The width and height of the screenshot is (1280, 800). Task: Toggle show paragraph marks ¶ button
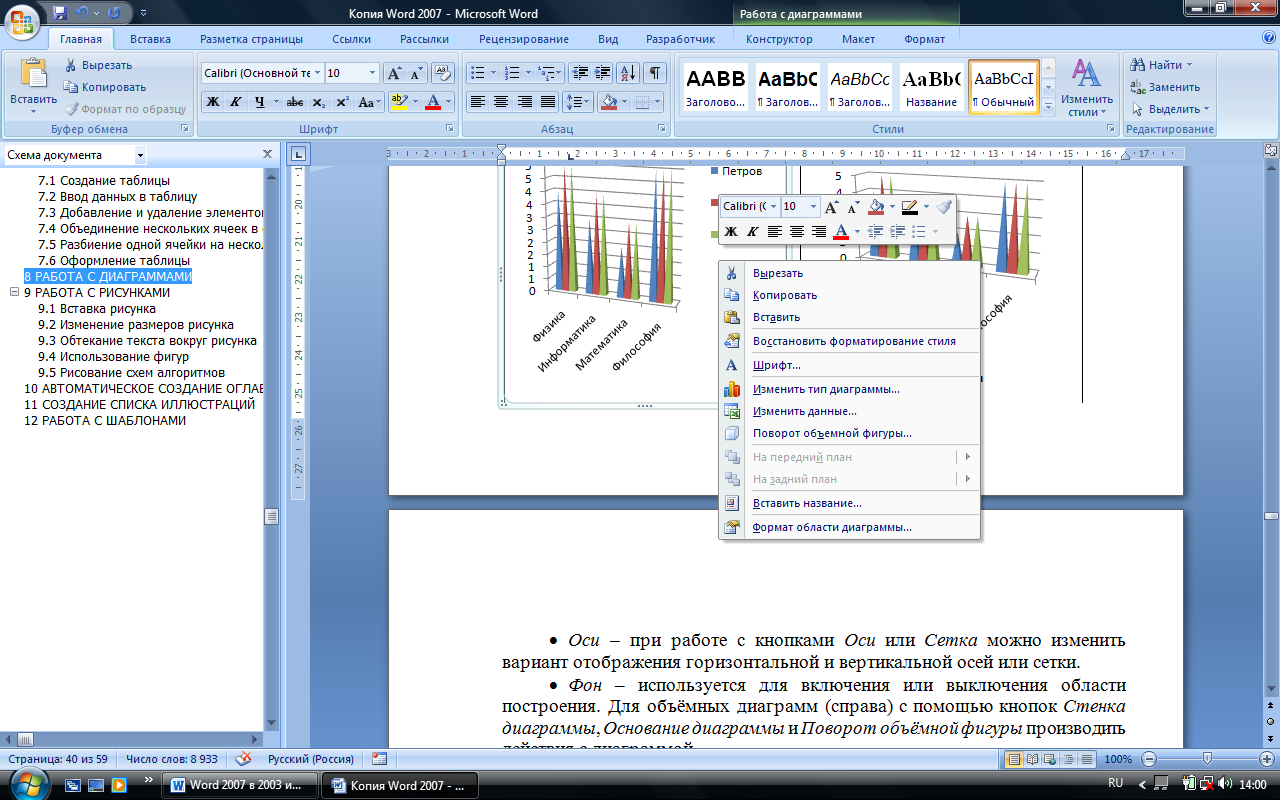655,73
